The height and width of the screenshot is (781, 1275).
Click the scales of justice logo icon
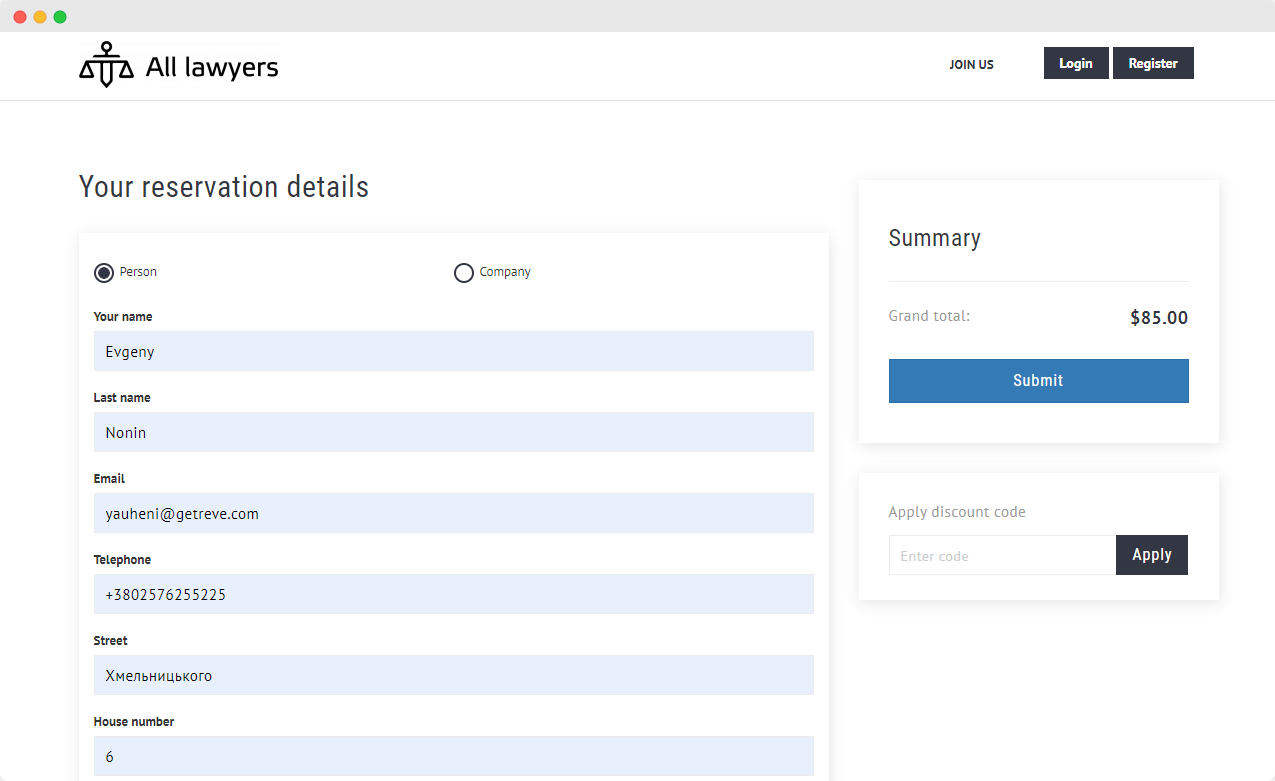pyautogui.click(x=106, y=65)
